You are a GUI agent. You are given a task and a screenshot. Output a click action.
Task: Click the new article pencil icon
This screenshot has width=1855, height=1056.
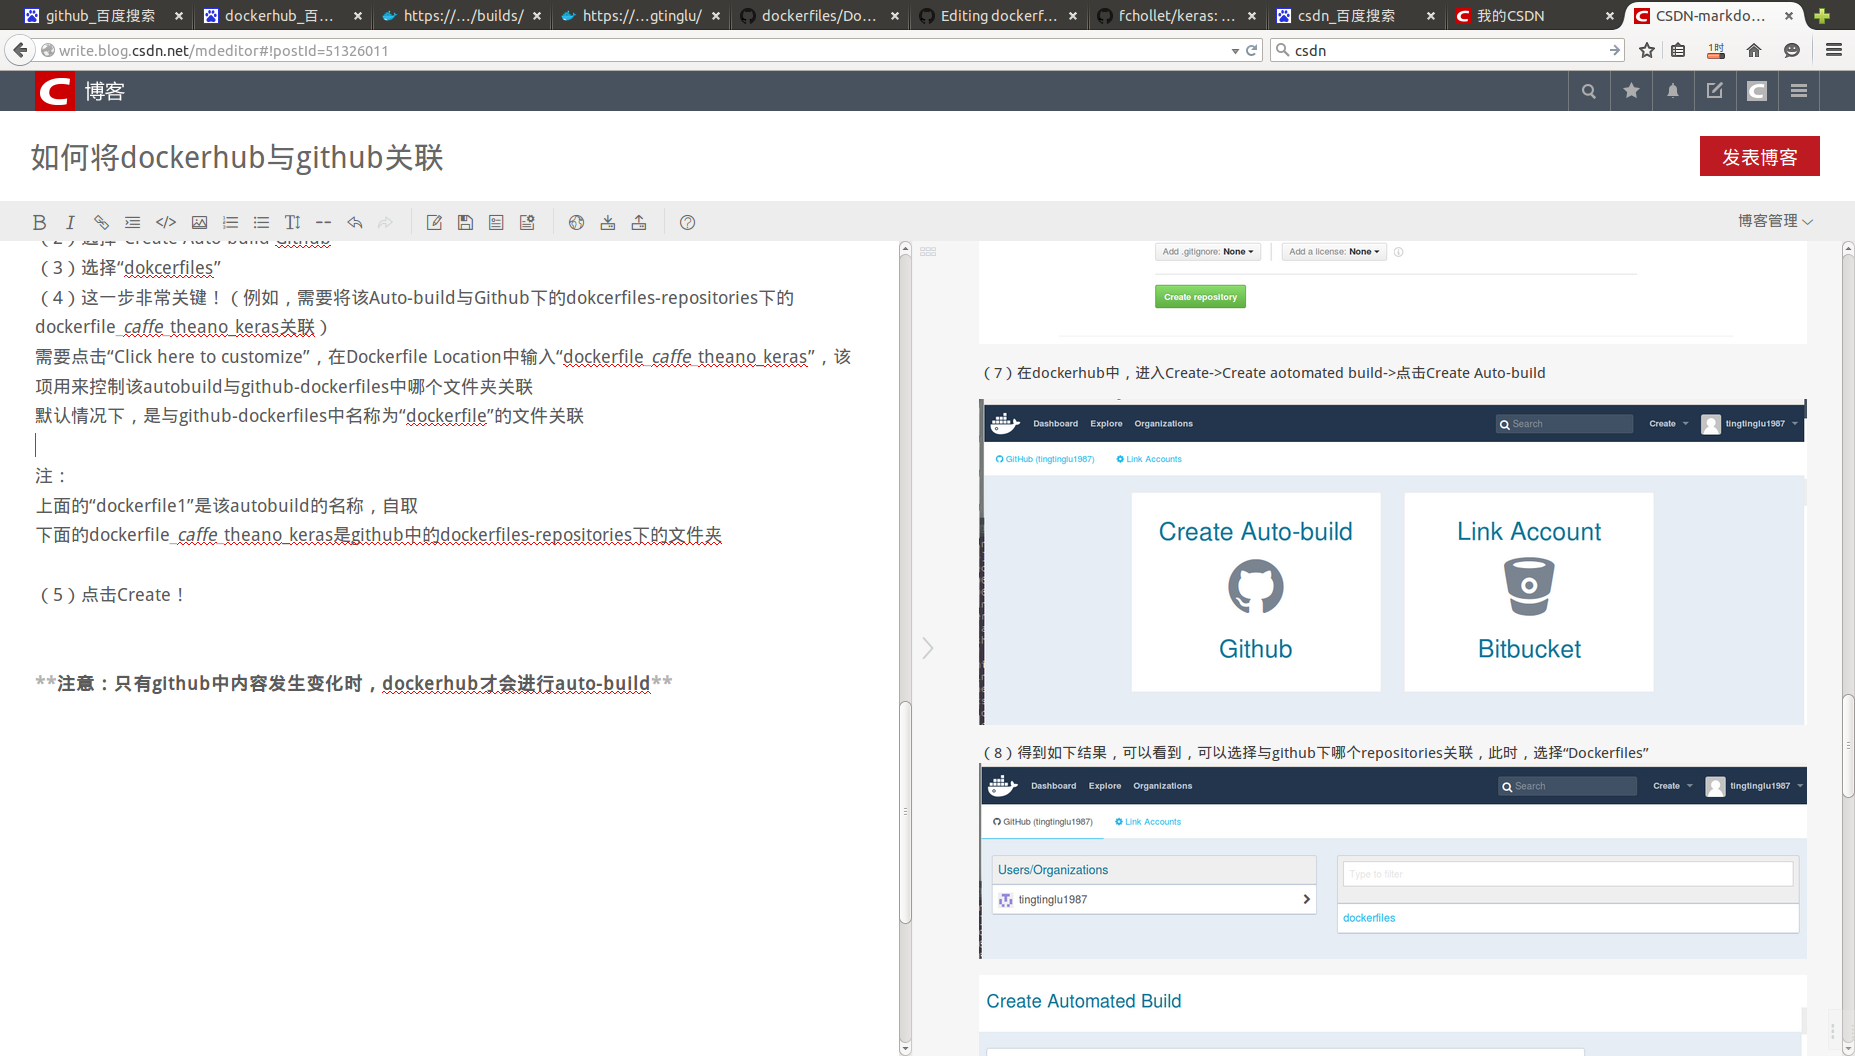click(434, 222)
